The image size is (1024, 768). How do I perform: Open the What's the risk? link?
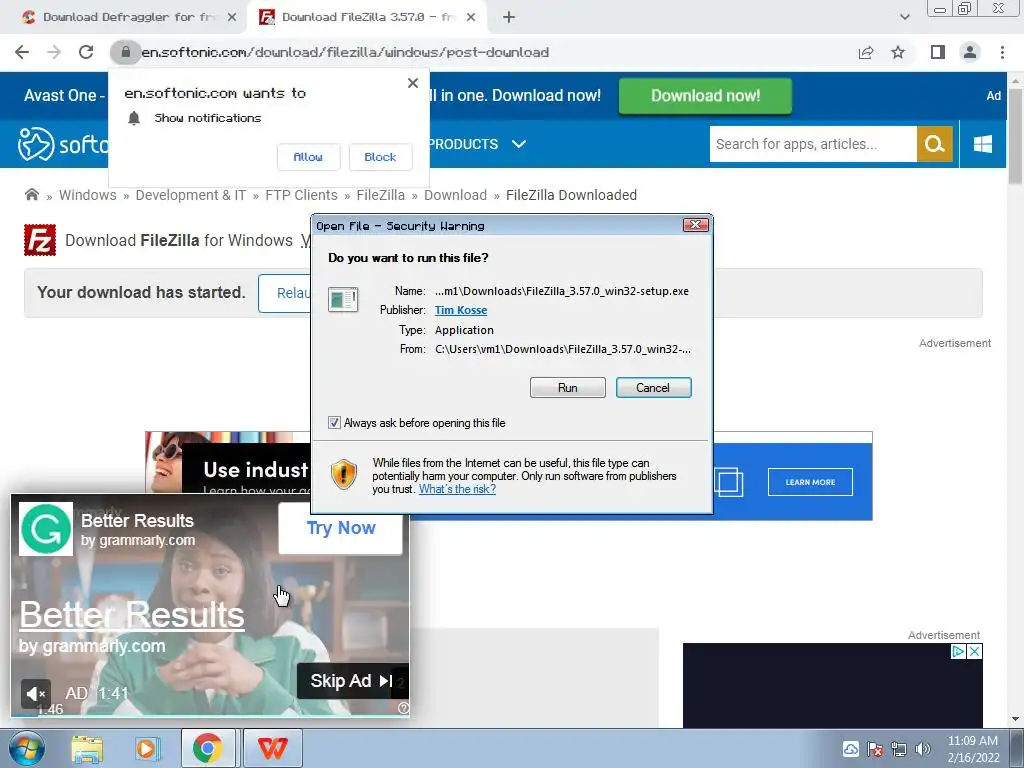457,489
